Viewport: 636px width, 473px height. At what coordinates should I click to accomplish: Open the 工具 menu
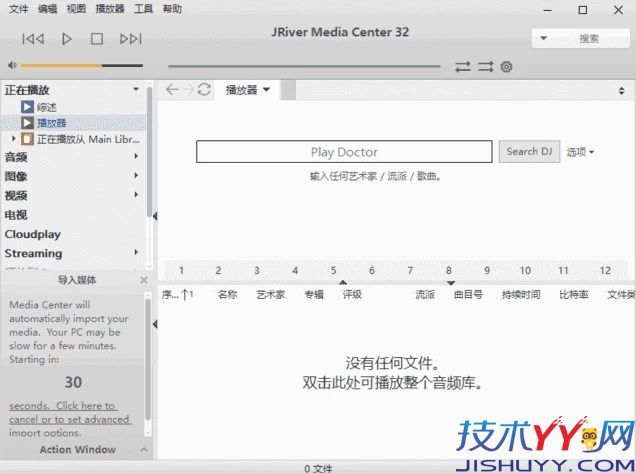pos(143,9)
